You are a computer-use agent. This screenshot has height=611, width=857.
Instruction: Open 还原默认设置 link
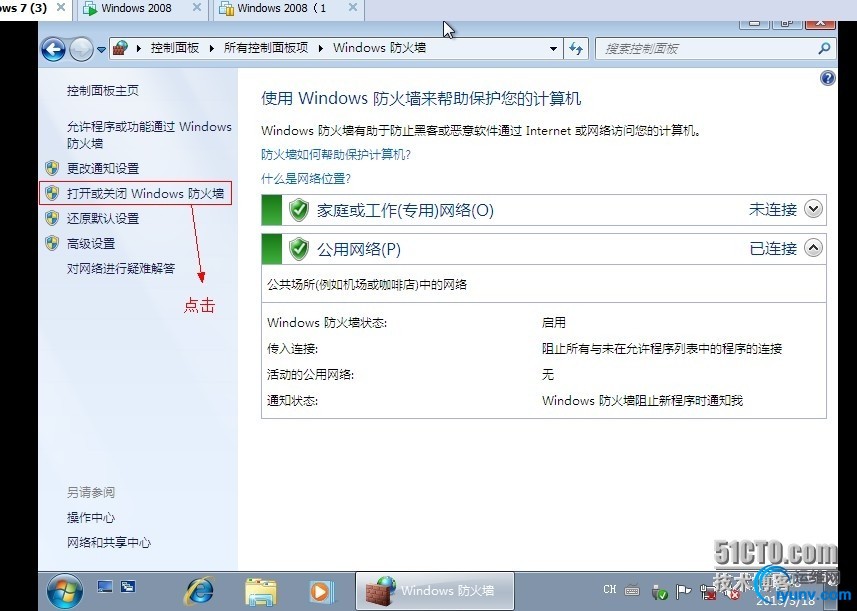tap(103, 219)
